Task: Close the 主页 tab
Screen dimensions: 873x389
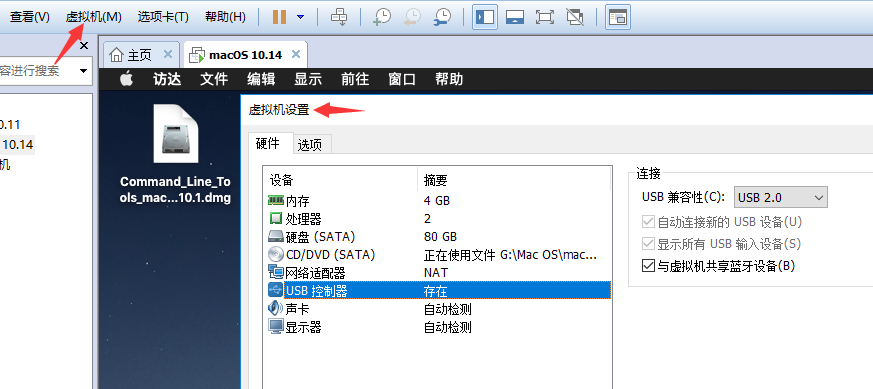Action: (x=168, y=54)
